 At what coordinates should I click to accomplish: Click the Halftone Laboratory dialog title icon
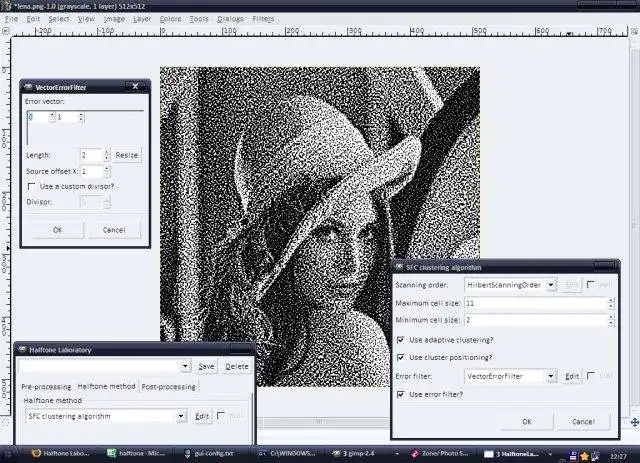tap(22, 349)
